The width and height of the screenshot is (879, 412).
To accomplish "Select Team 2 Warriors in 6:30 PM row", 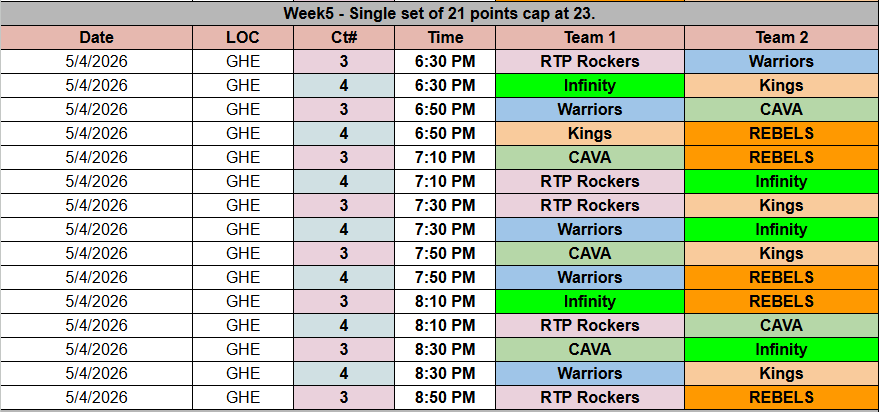I will [x=781, y=62].
